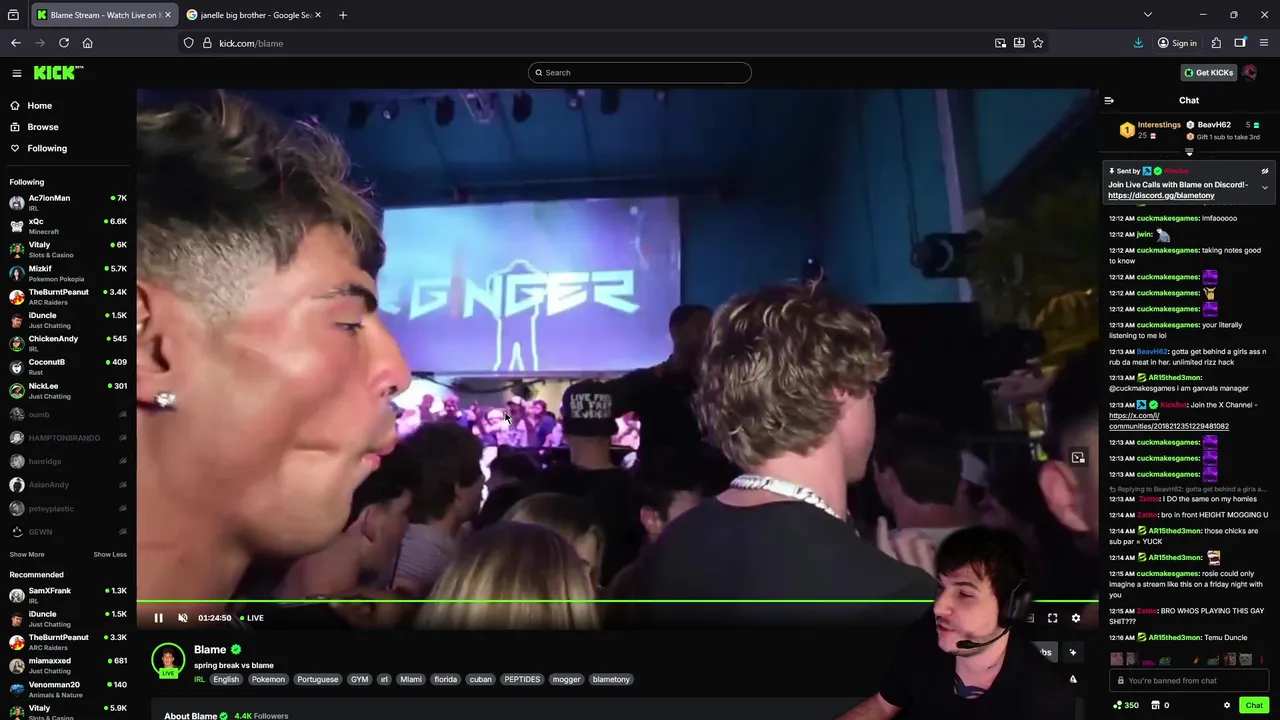This screenshot has height=720, width=1280.
Task: Pause the live stream
Action: 158,618
